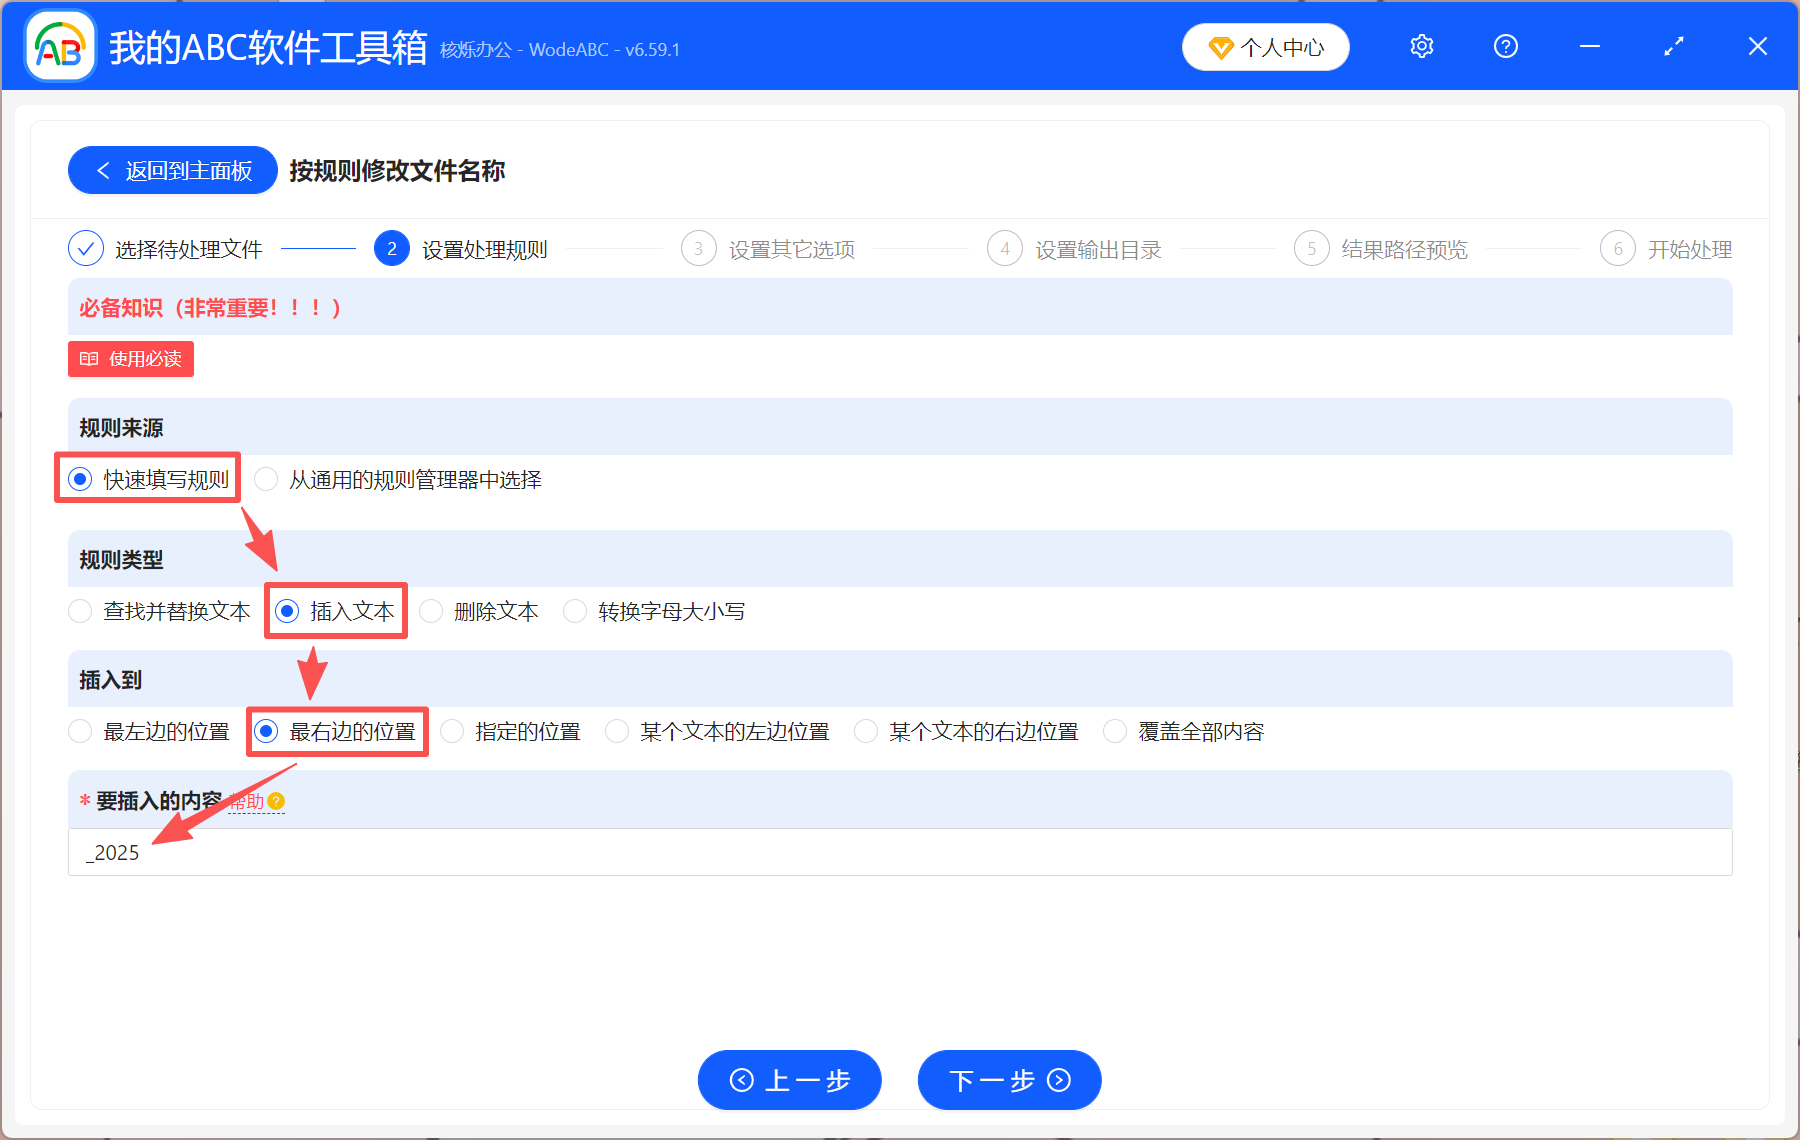Screen dimensions: 1800x1140
Task: Select 覆盖全部内容 insertion option
Action: 1114,731
